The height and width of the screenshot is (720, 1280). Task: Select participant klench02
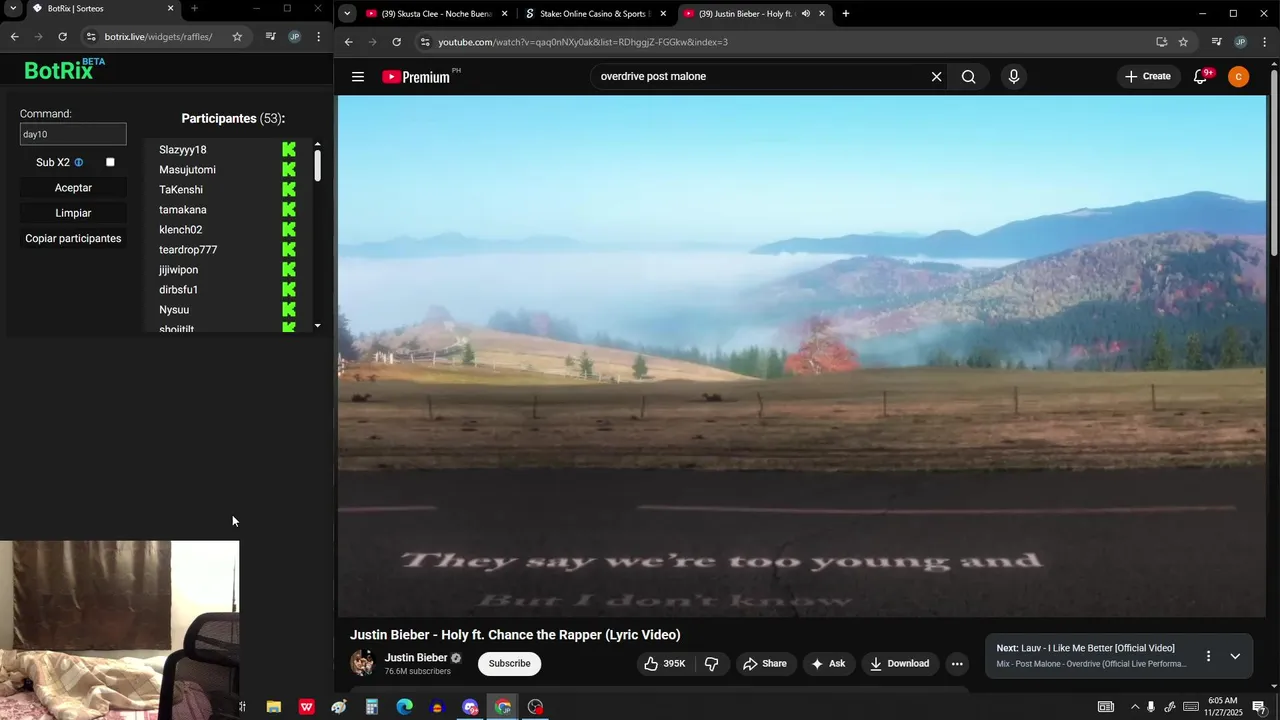pos(181,230)
